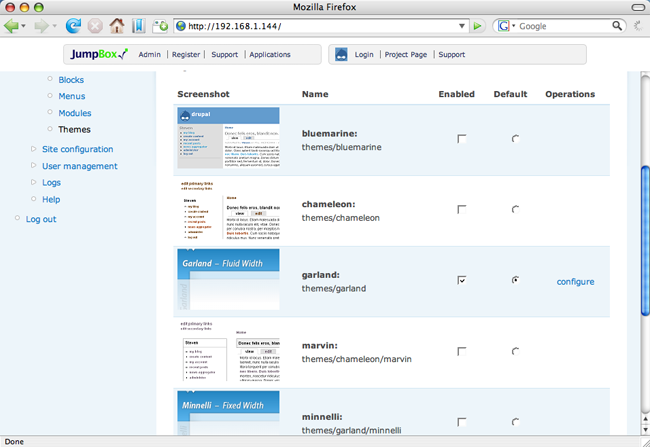Click the bluemarine theme screenshot

[x=228, y=138]
